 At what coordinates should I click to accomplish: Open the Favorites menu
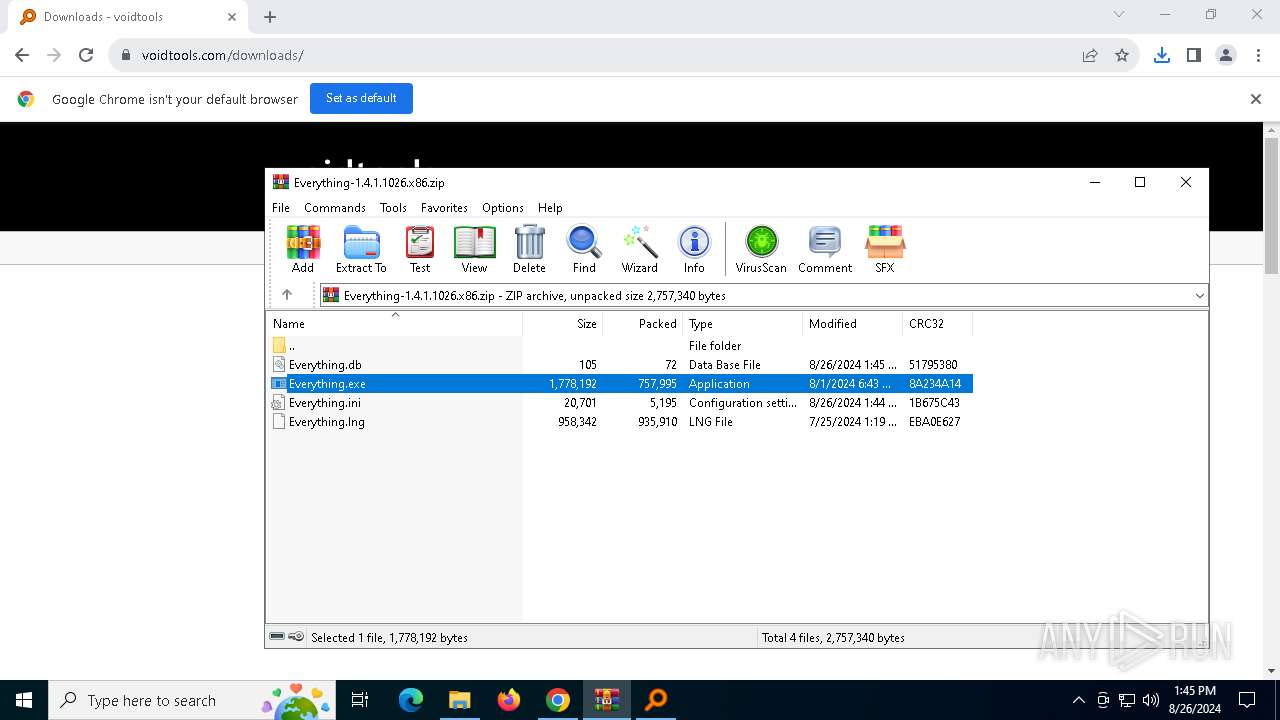pos(444,208)
